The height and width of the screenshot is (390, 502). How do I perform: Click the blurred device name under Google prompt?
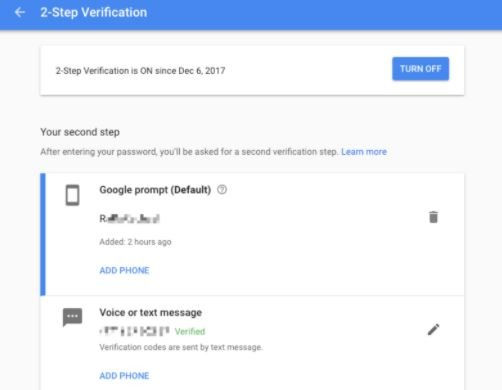pos(129,219)
